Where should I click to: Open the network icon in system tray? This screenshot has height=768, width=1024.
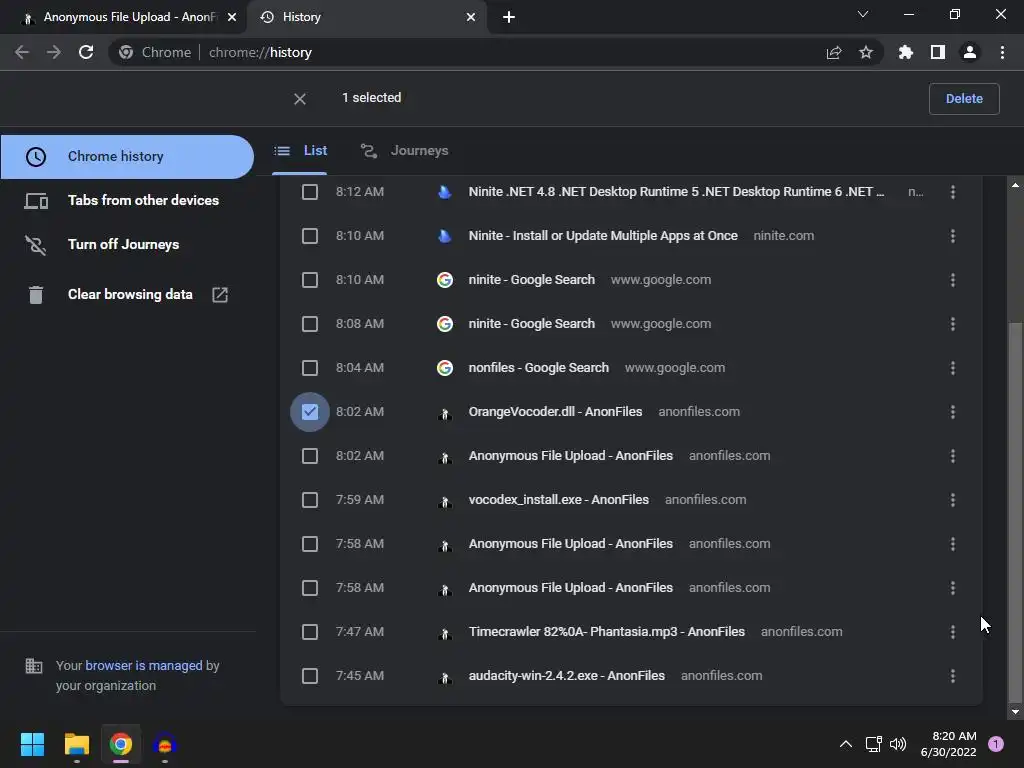(873, 744)
